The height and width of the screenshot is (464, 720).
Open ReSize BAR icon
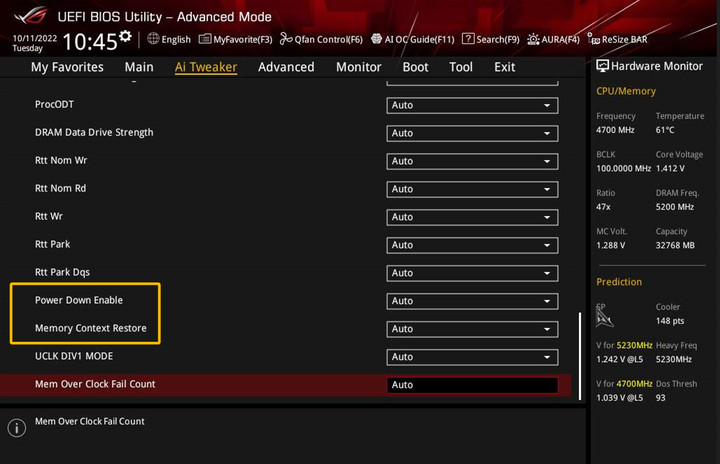(x=594, y=40)
